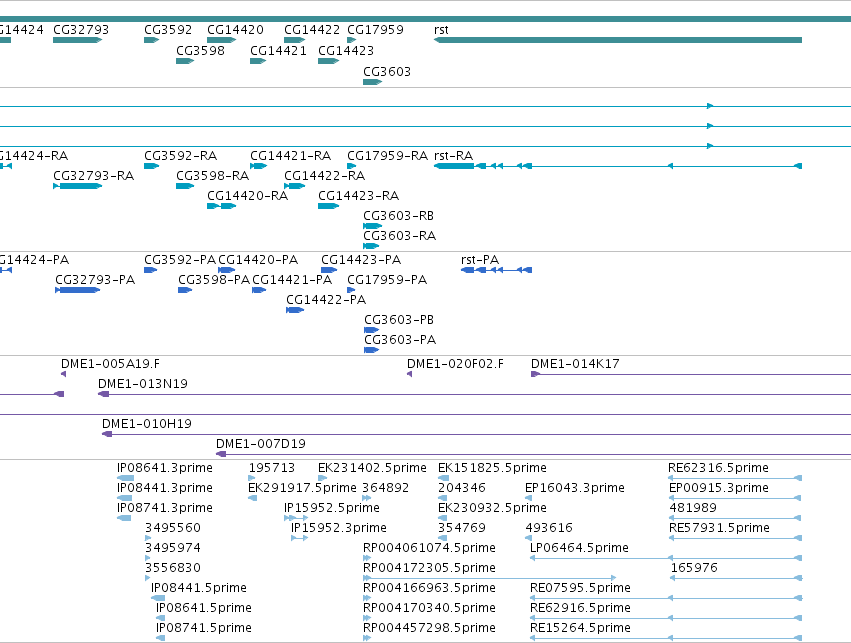Click the CG14423-PA protein label
The height and width of the screenshot is (643, 851).
(x=361, y=260)
